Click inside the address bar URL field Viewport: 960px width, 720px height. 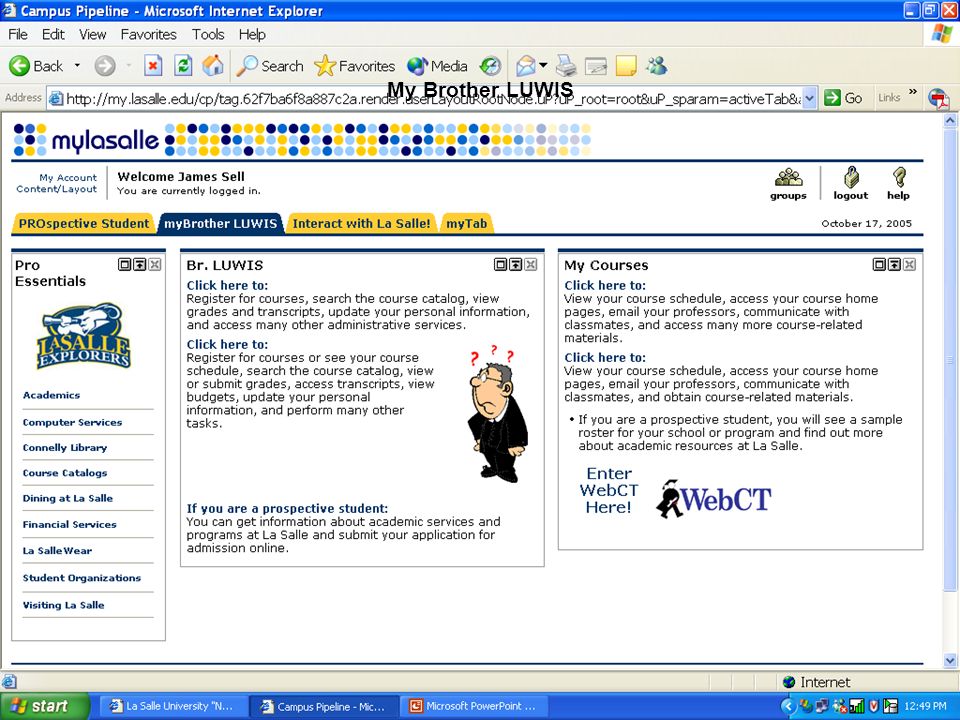tap(424, 99)
